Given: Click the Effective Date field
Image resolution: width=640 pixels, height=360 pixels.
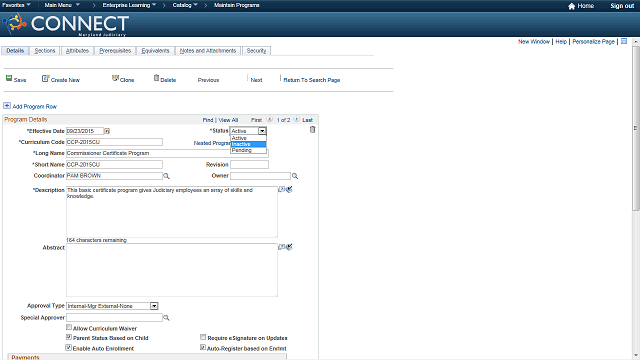Looking at the screenshot, I should (x=85, y=131).
